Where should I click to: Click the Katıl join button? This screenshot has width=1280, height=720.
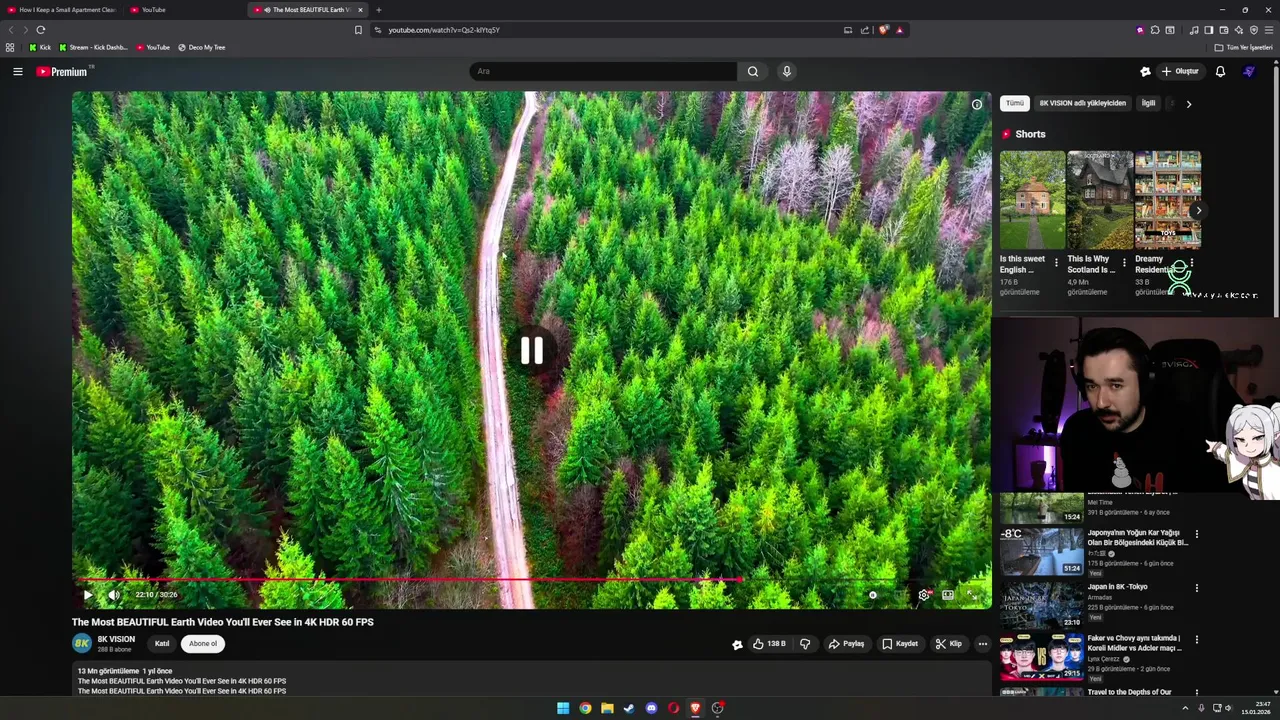(162, 644)
